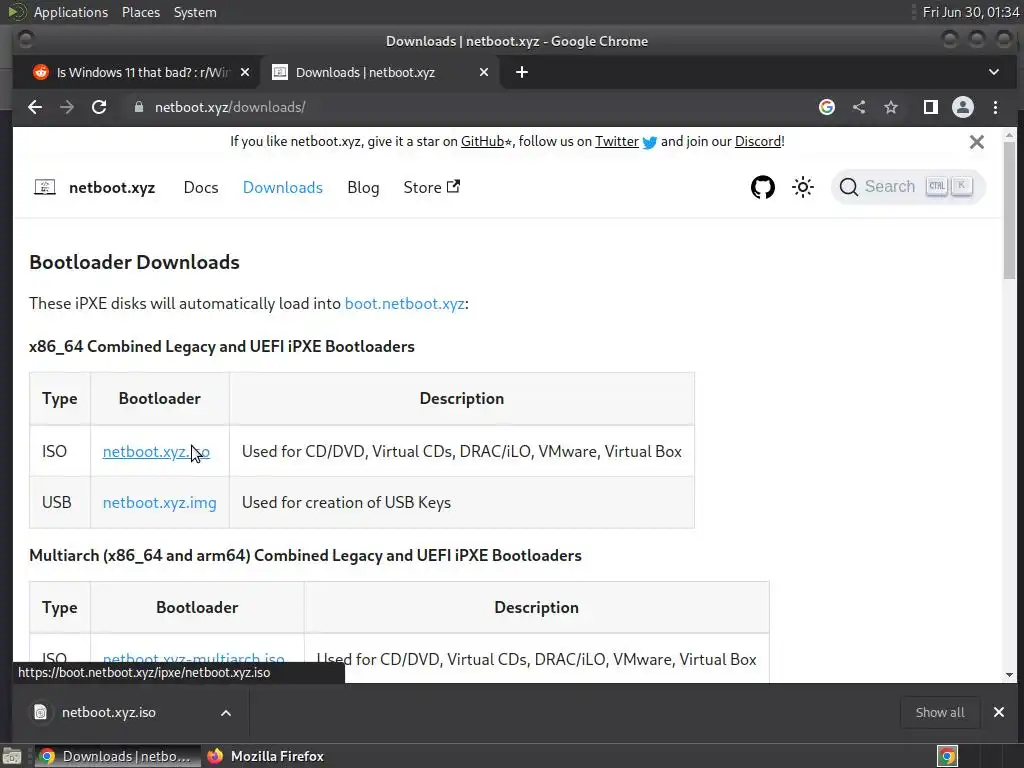Open the Store external link

432,187
